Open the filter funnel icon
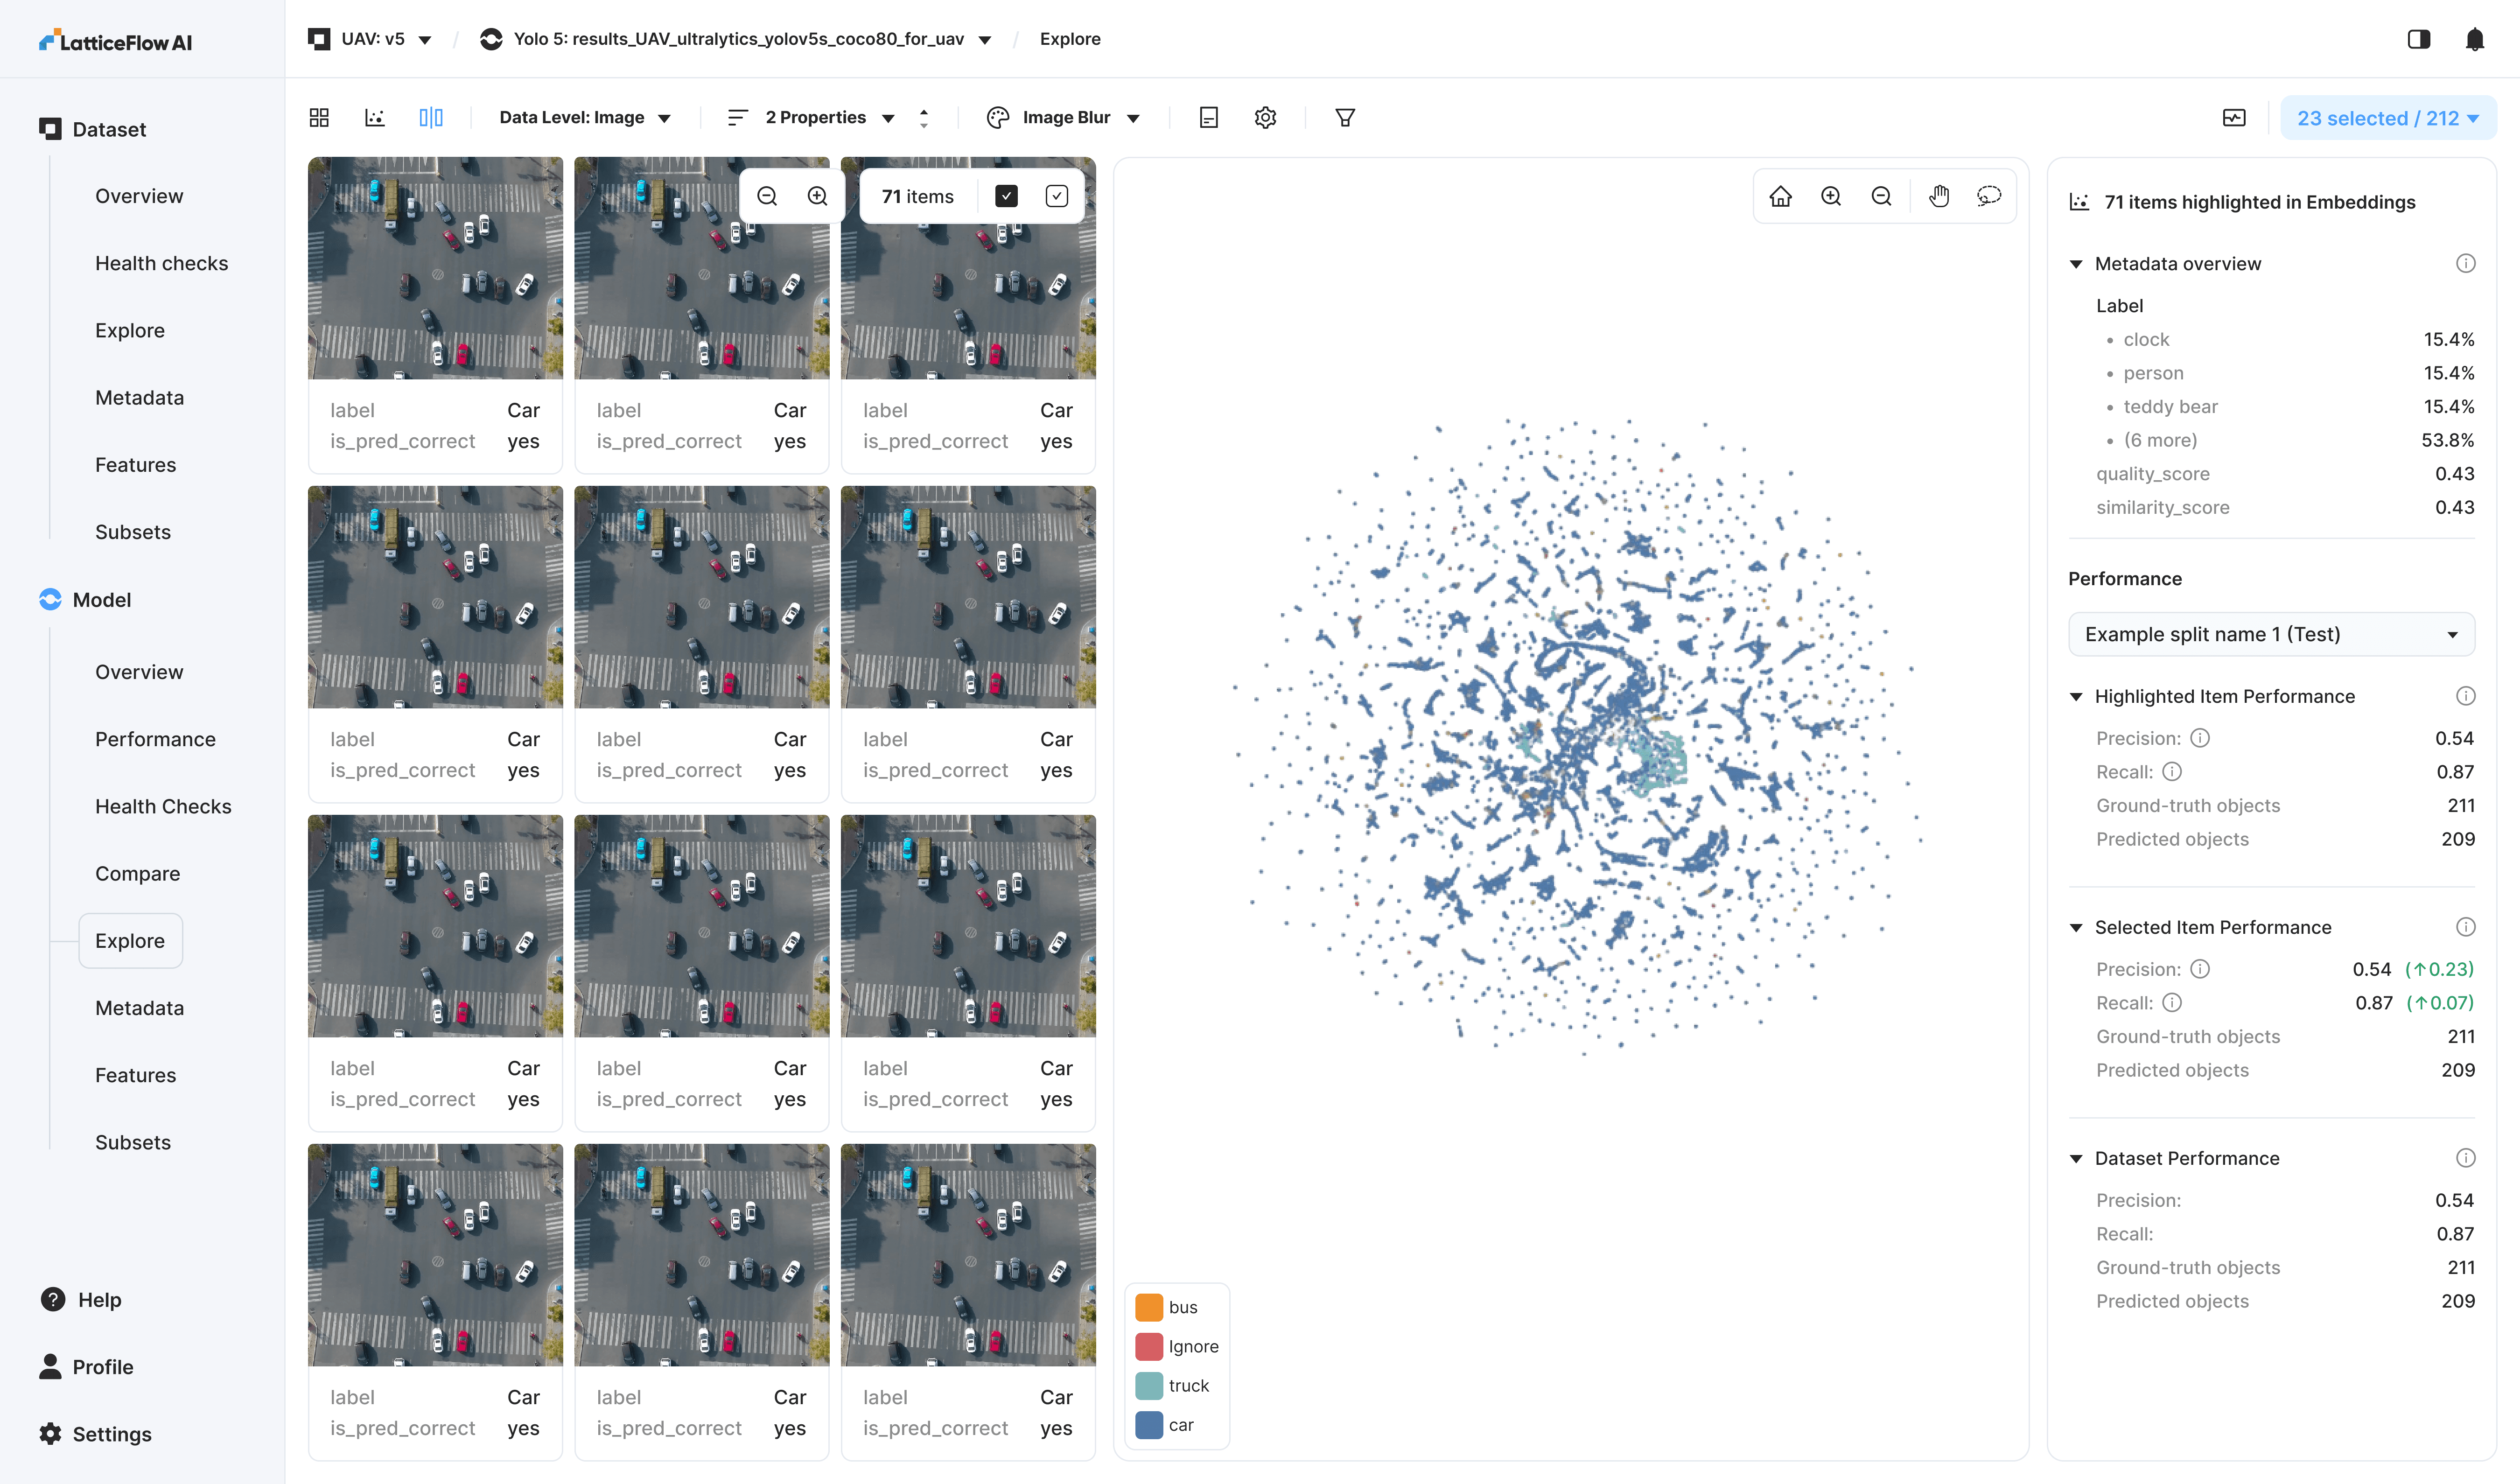2520x1484 pixels. coord(1345,118)
